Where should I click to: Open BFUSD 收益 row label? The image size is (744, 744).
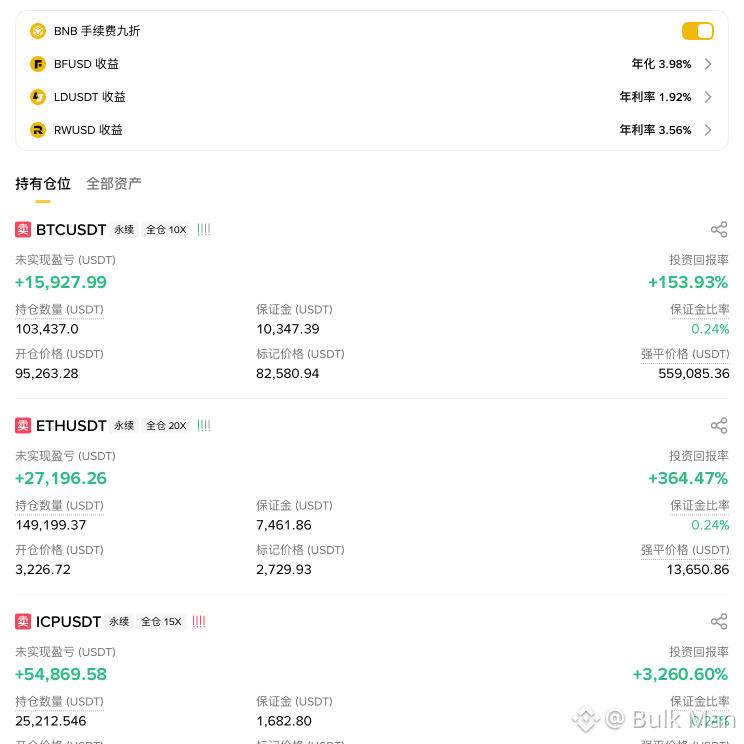[86, 64]
